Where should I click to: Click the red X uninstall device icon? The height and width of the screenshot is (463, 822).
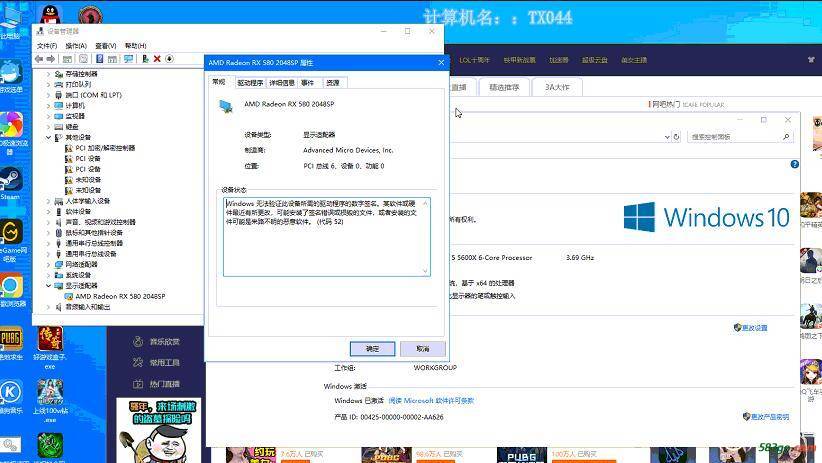coord(157,59)
